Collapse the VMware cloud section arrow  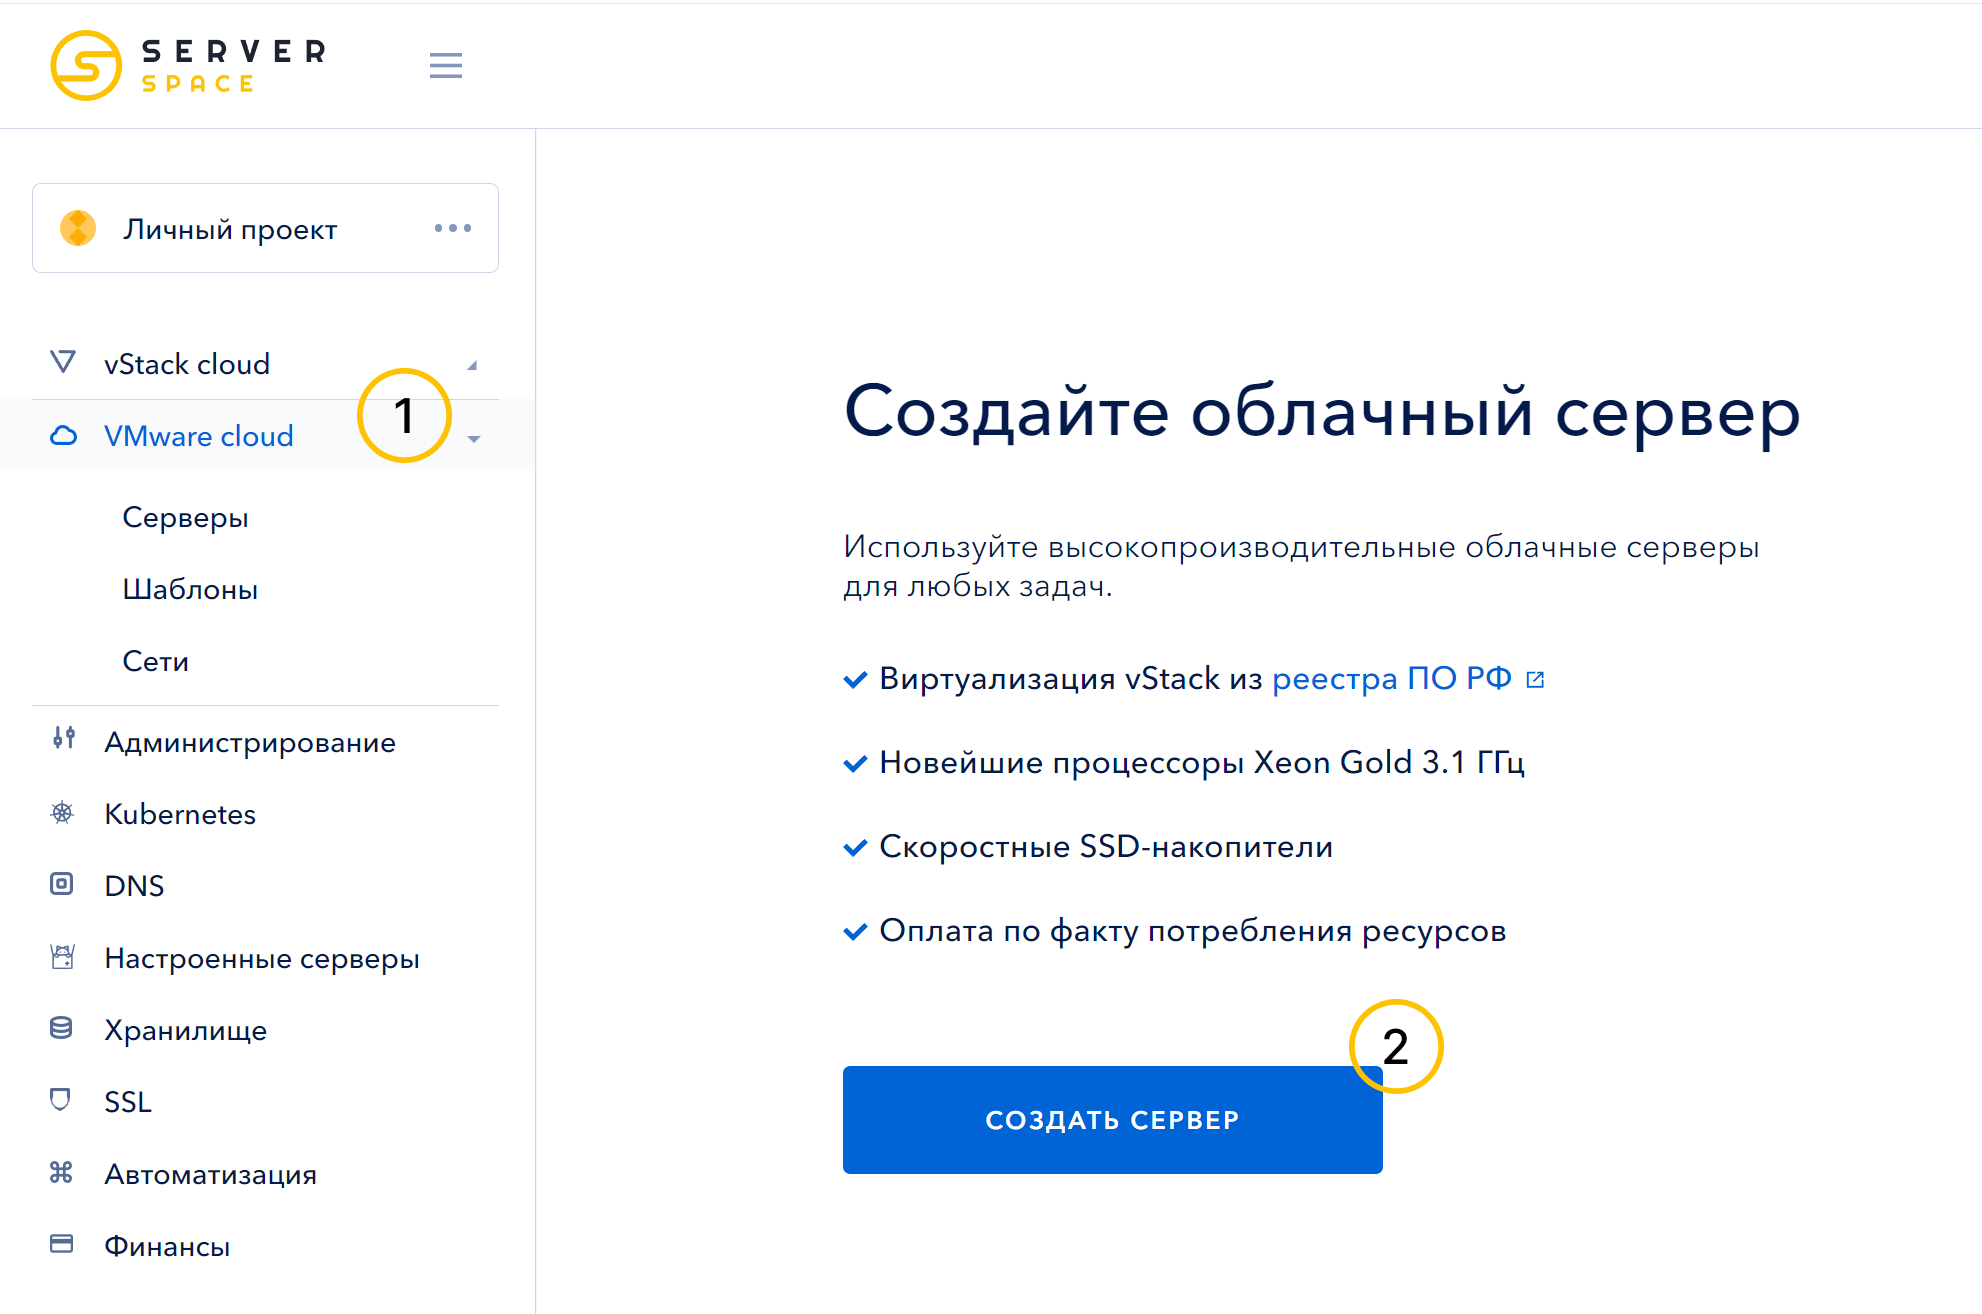(x=474, y=439)
